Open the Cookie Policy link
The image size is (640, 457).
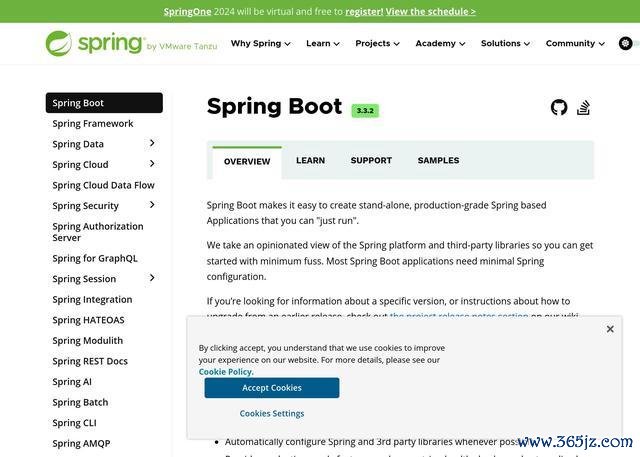(x=226, y=372)
